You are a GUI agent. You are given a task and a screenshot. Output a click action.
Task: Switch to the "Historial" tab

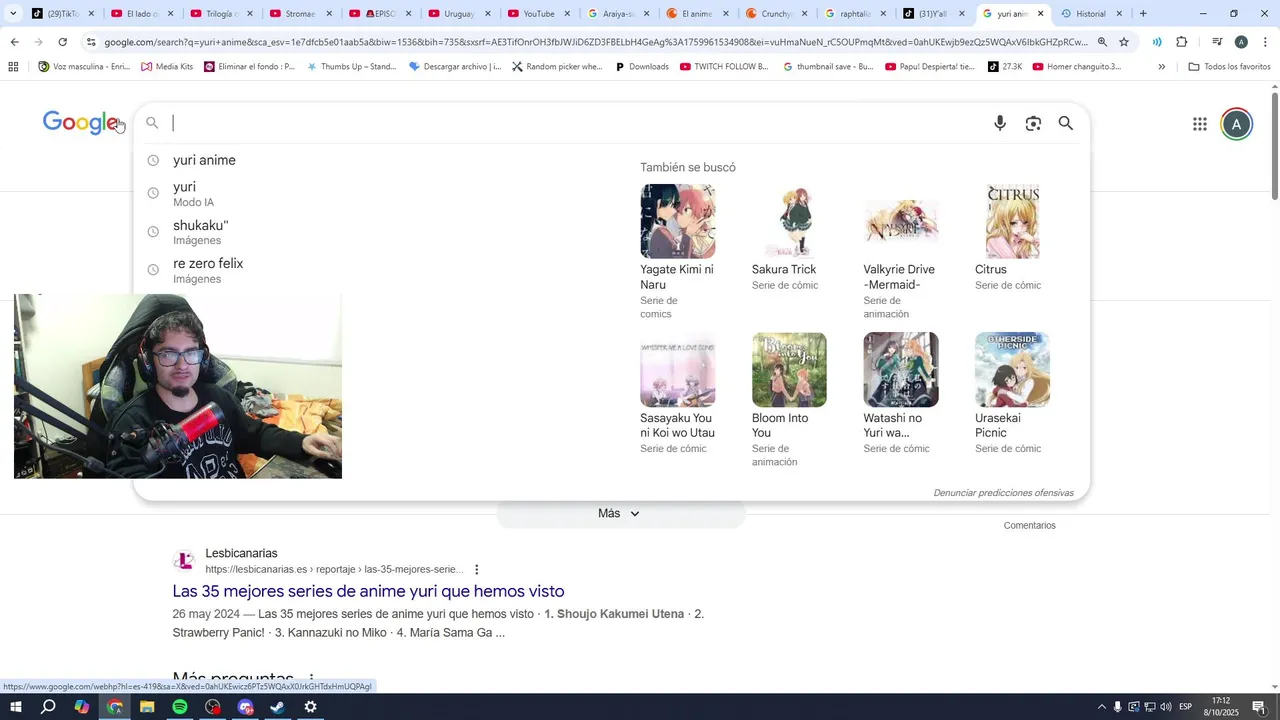pos(1091,14)
